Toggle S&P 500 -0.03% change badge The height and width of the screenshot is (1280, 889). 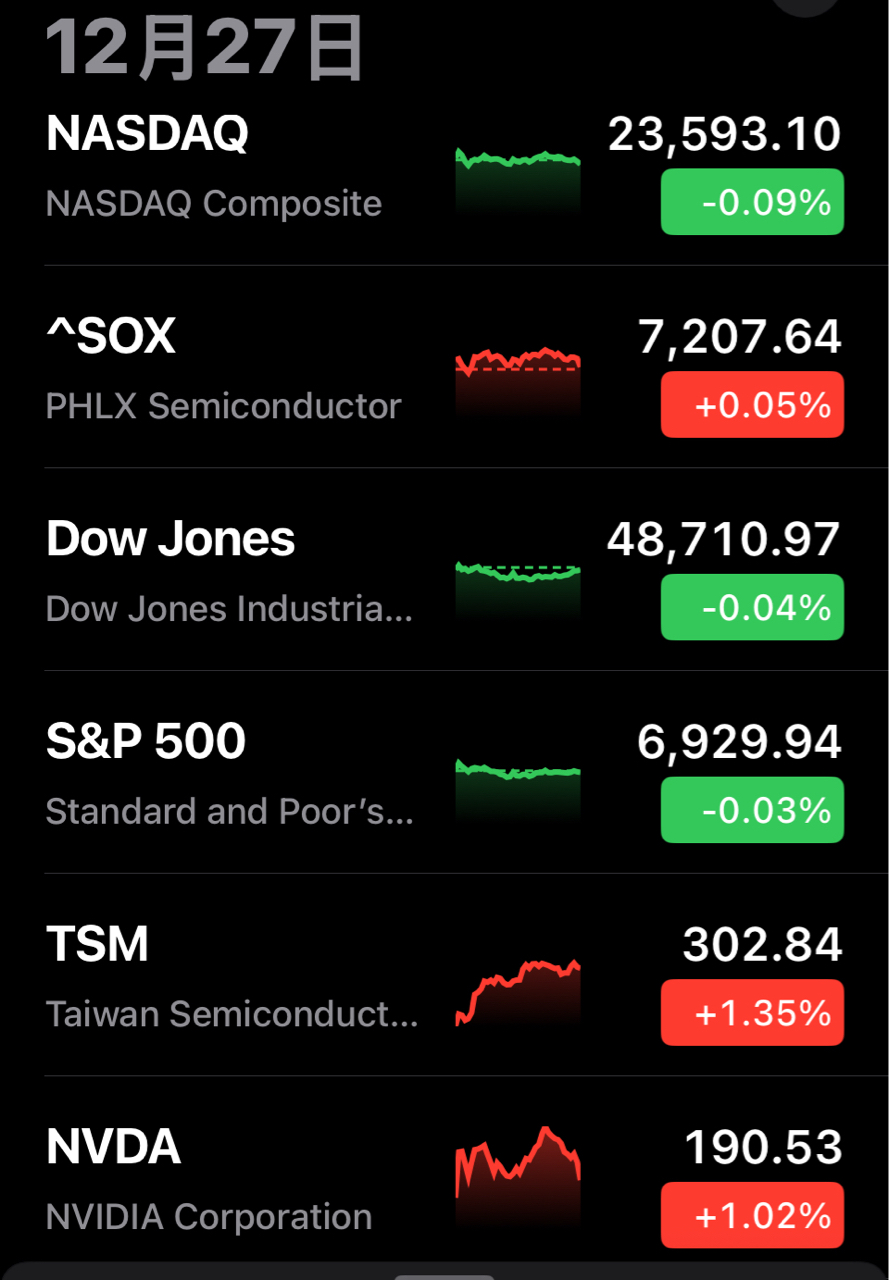752,810
